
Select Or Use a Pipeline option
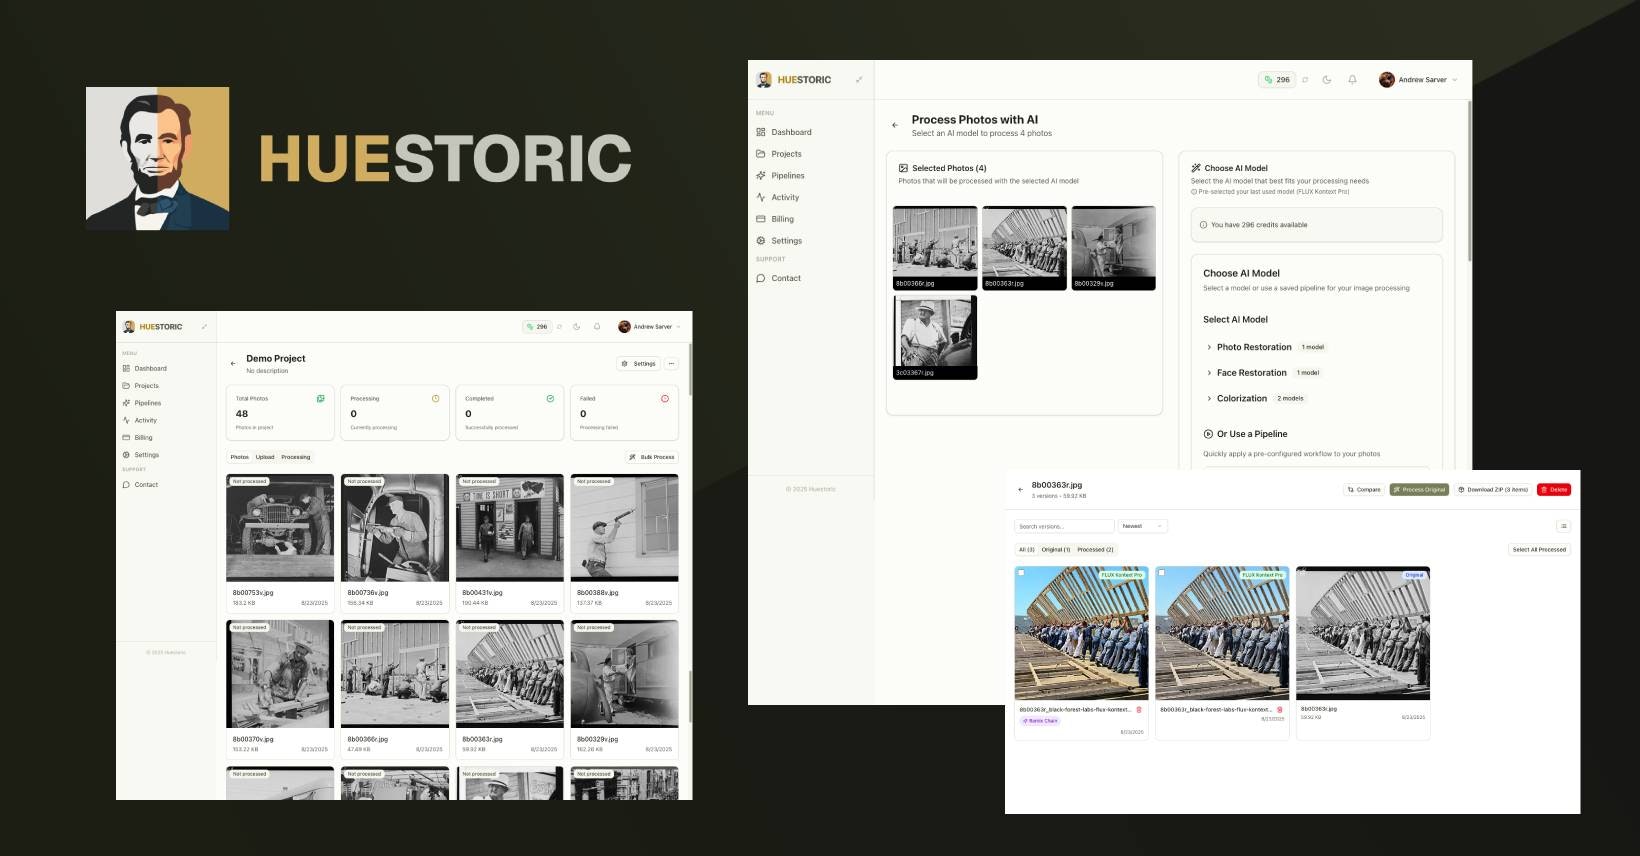click(1245, 434)
